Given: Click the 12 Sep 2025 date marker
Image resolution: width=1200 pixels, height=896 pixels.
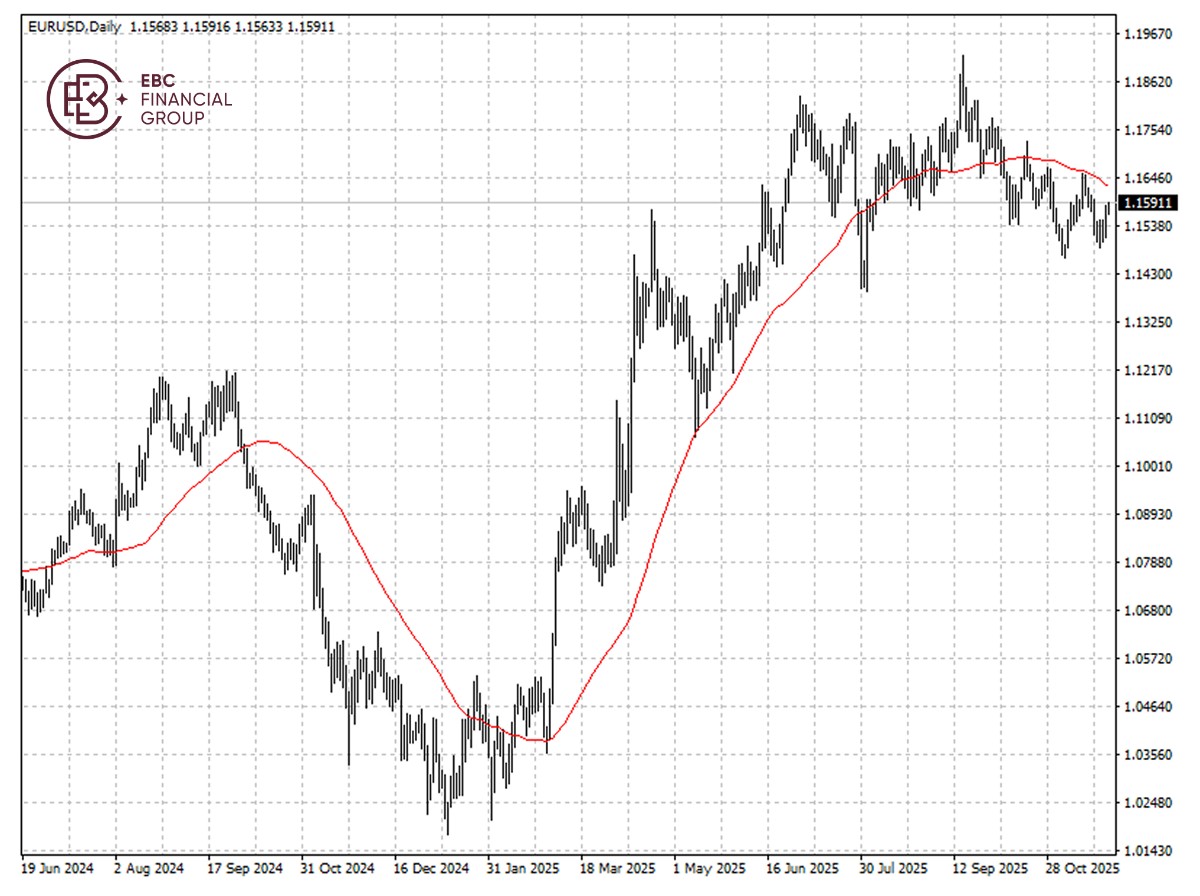Looking at the screenshot, I should click(989, 867).
